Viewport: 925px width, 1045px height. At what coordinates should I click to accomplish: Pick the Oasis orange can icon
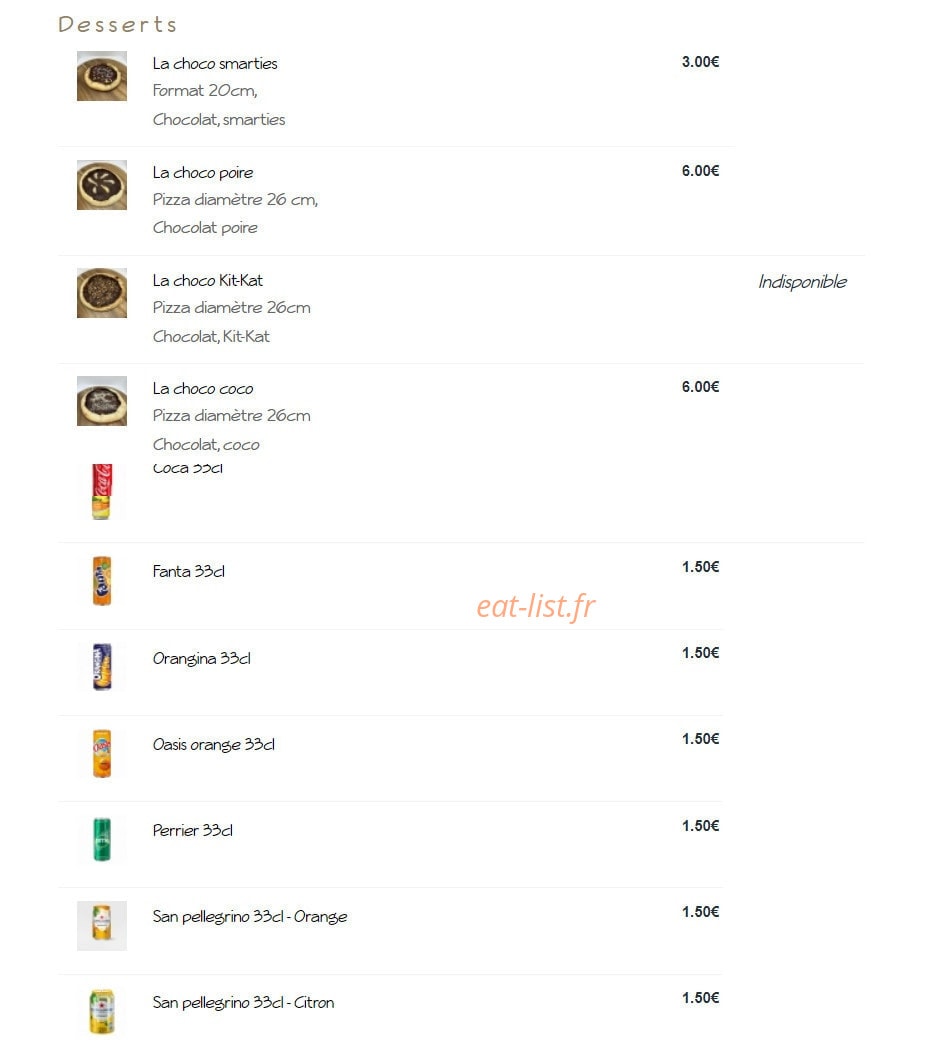pos(101,753)
